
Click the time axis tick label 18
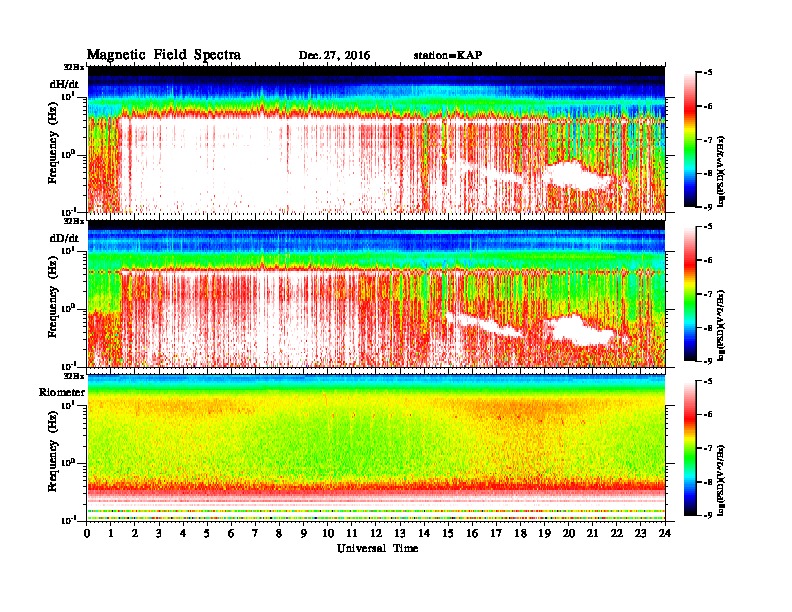520,533
